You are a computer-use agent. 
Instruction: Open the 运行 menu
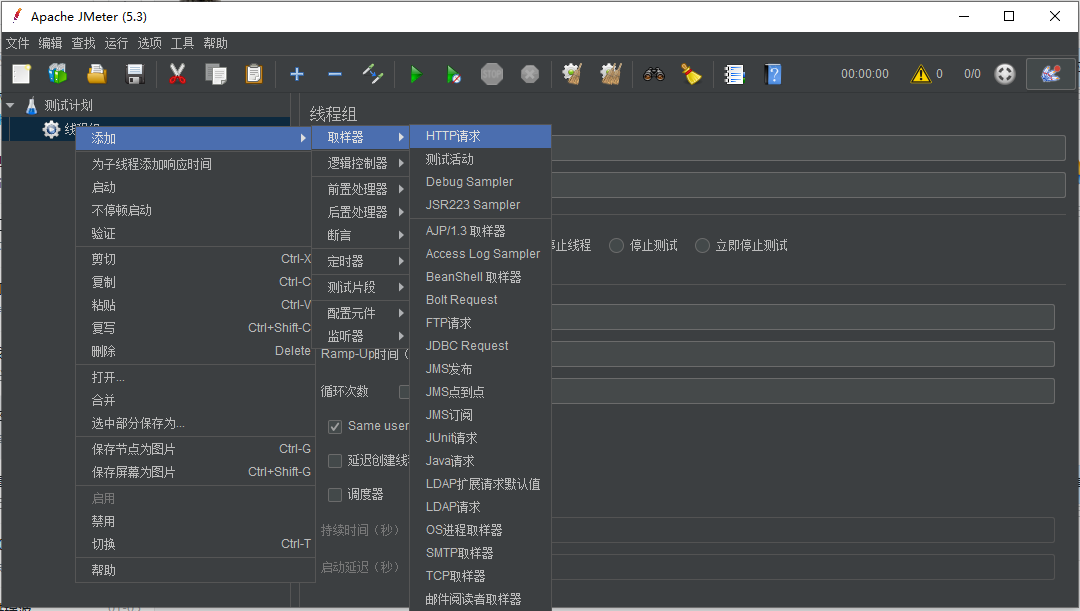tap(116, 43)
